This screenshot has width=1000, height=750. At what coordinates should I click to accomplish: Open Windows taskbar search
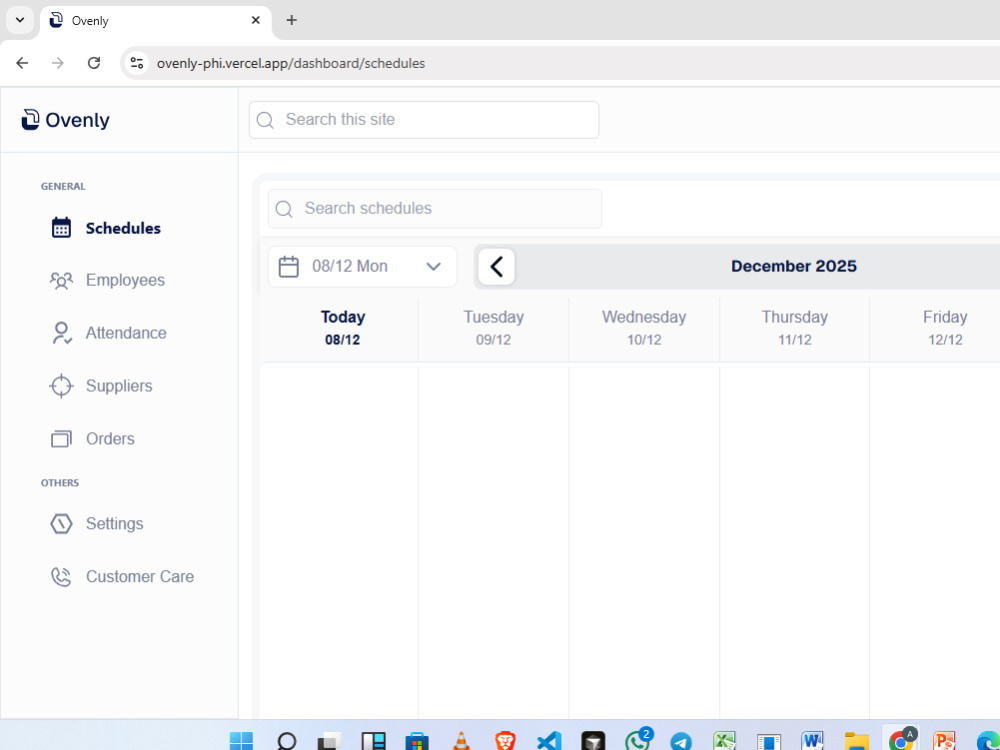(x=286, y=741)
